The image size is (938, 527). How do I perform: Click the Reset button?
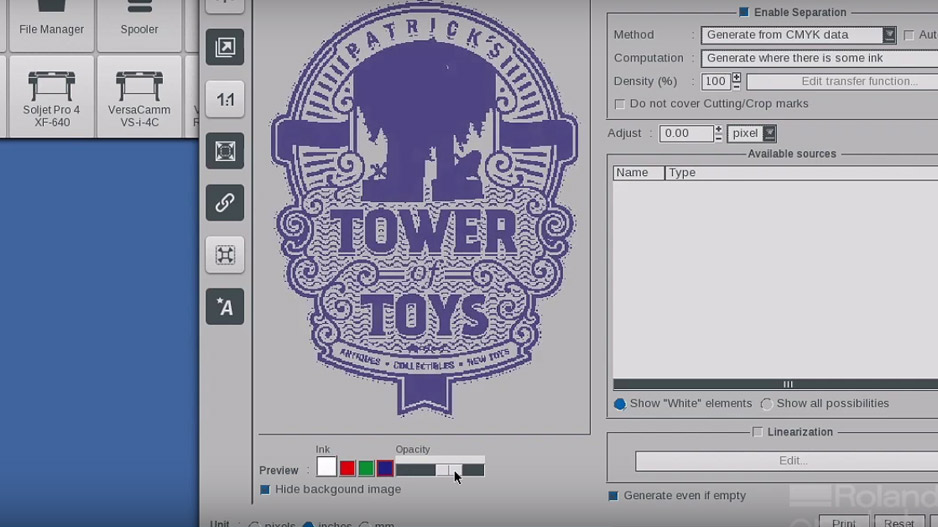pos(898,522)
